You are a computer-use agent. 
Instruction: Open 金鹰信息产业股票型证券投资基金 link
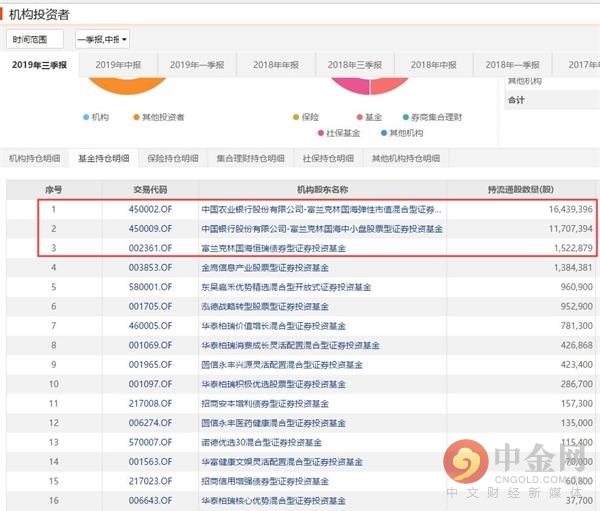[265, 268]
